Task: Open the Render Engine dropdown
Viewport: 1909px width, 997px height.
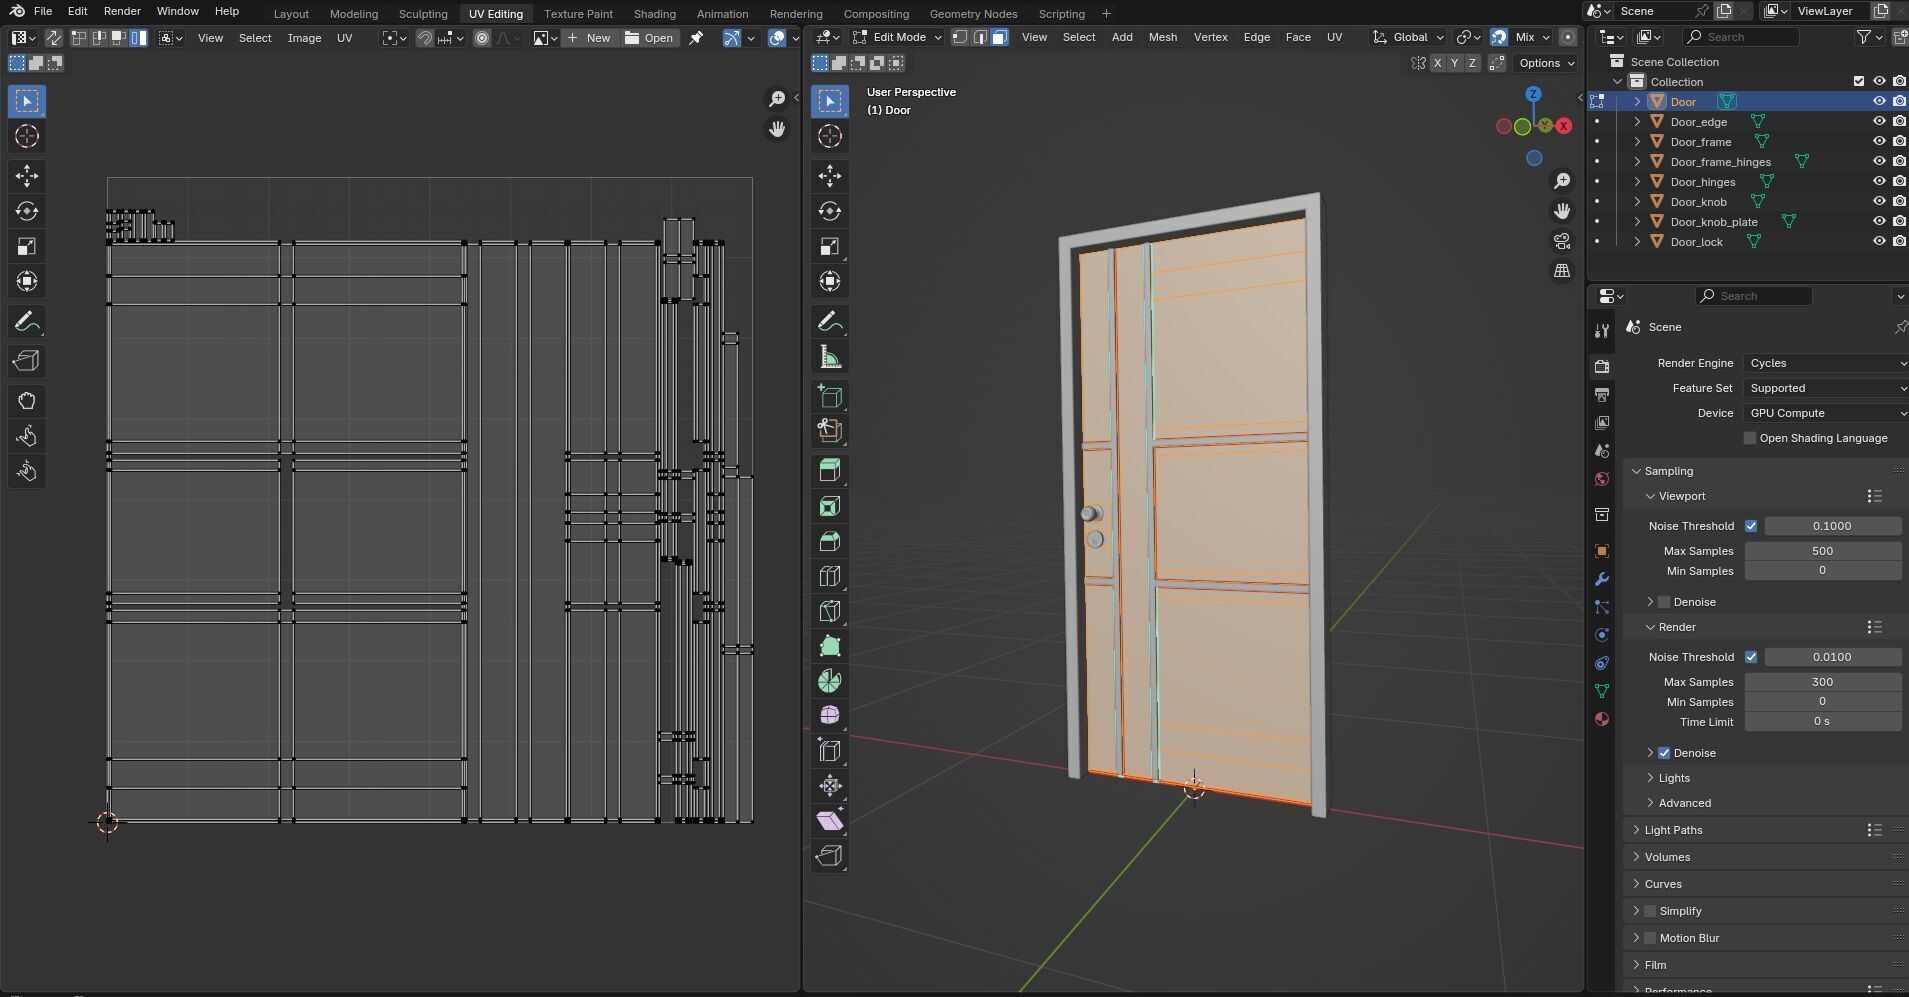Action: click(1825, 363)
